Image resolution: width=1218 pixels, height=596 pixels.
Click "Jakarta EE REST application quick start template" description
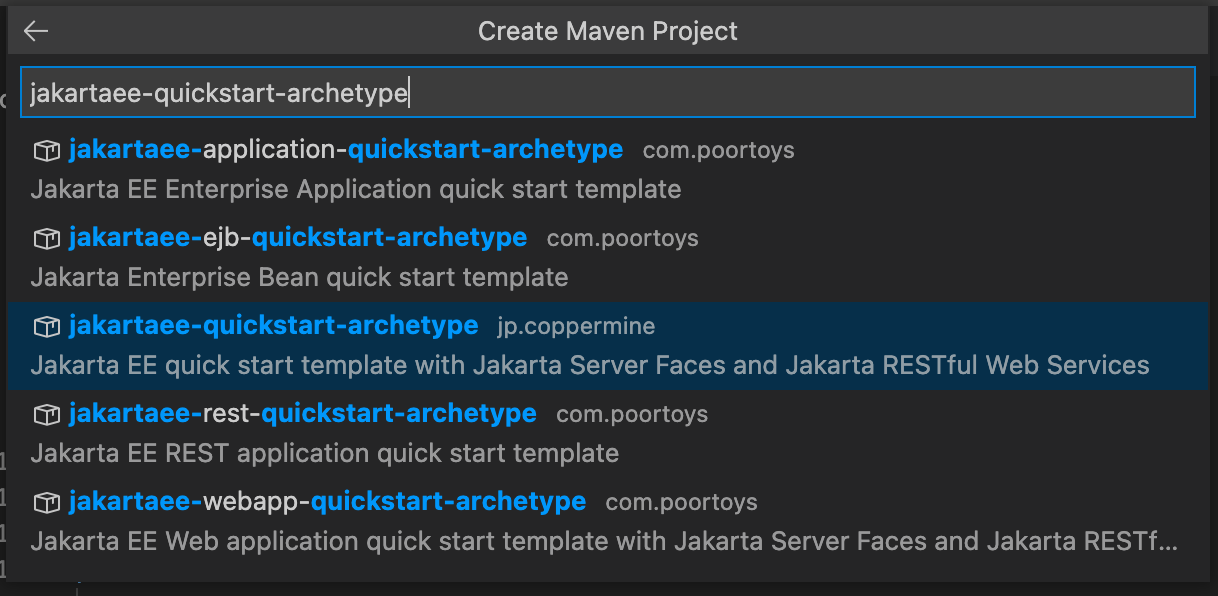click(325, 453)
